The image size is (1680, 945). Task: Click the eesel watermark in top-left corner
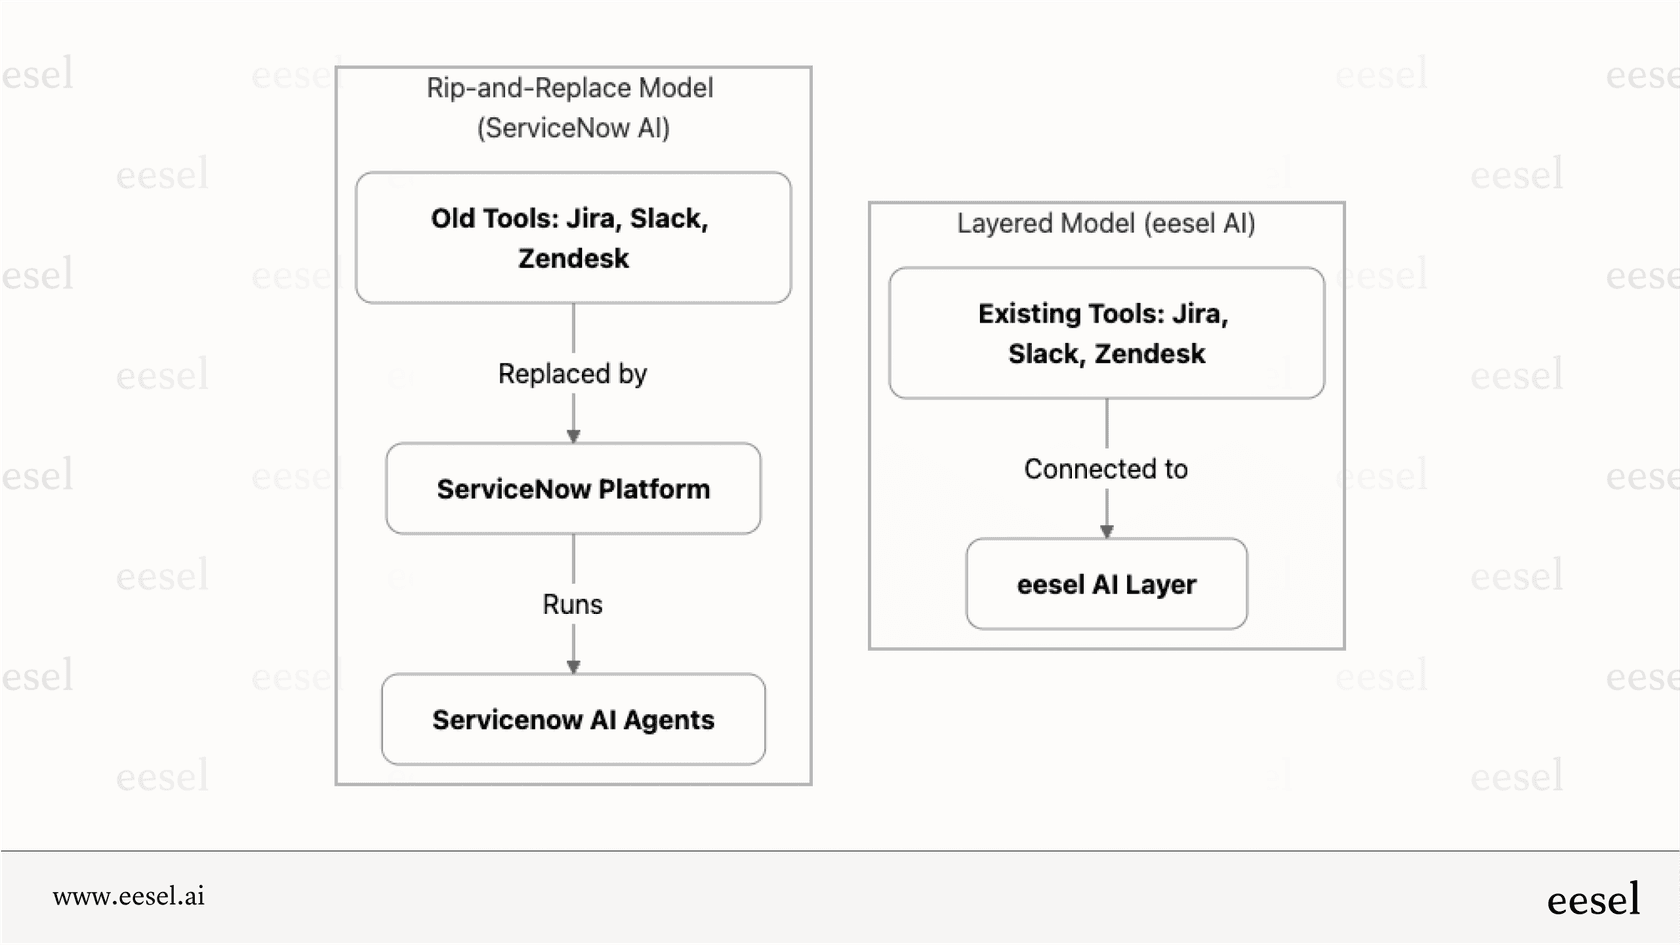(37, 73)
